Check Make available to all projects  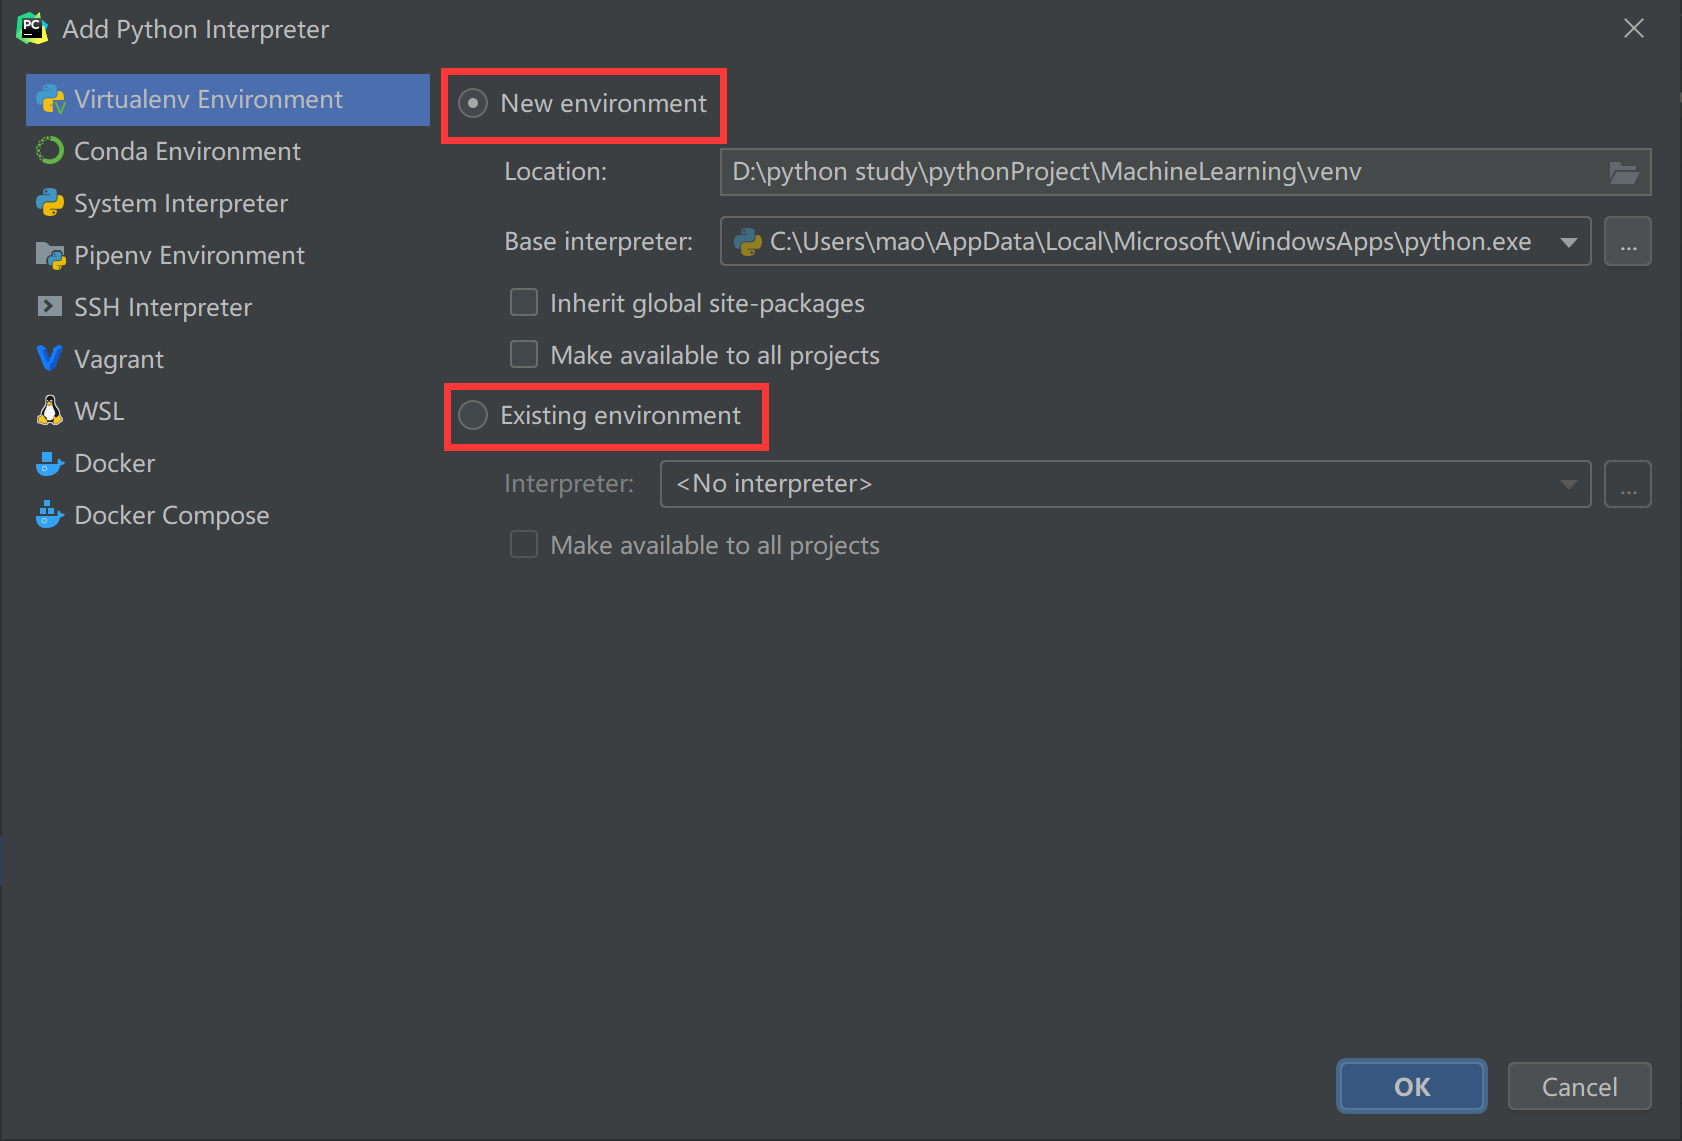pos(524,354)
